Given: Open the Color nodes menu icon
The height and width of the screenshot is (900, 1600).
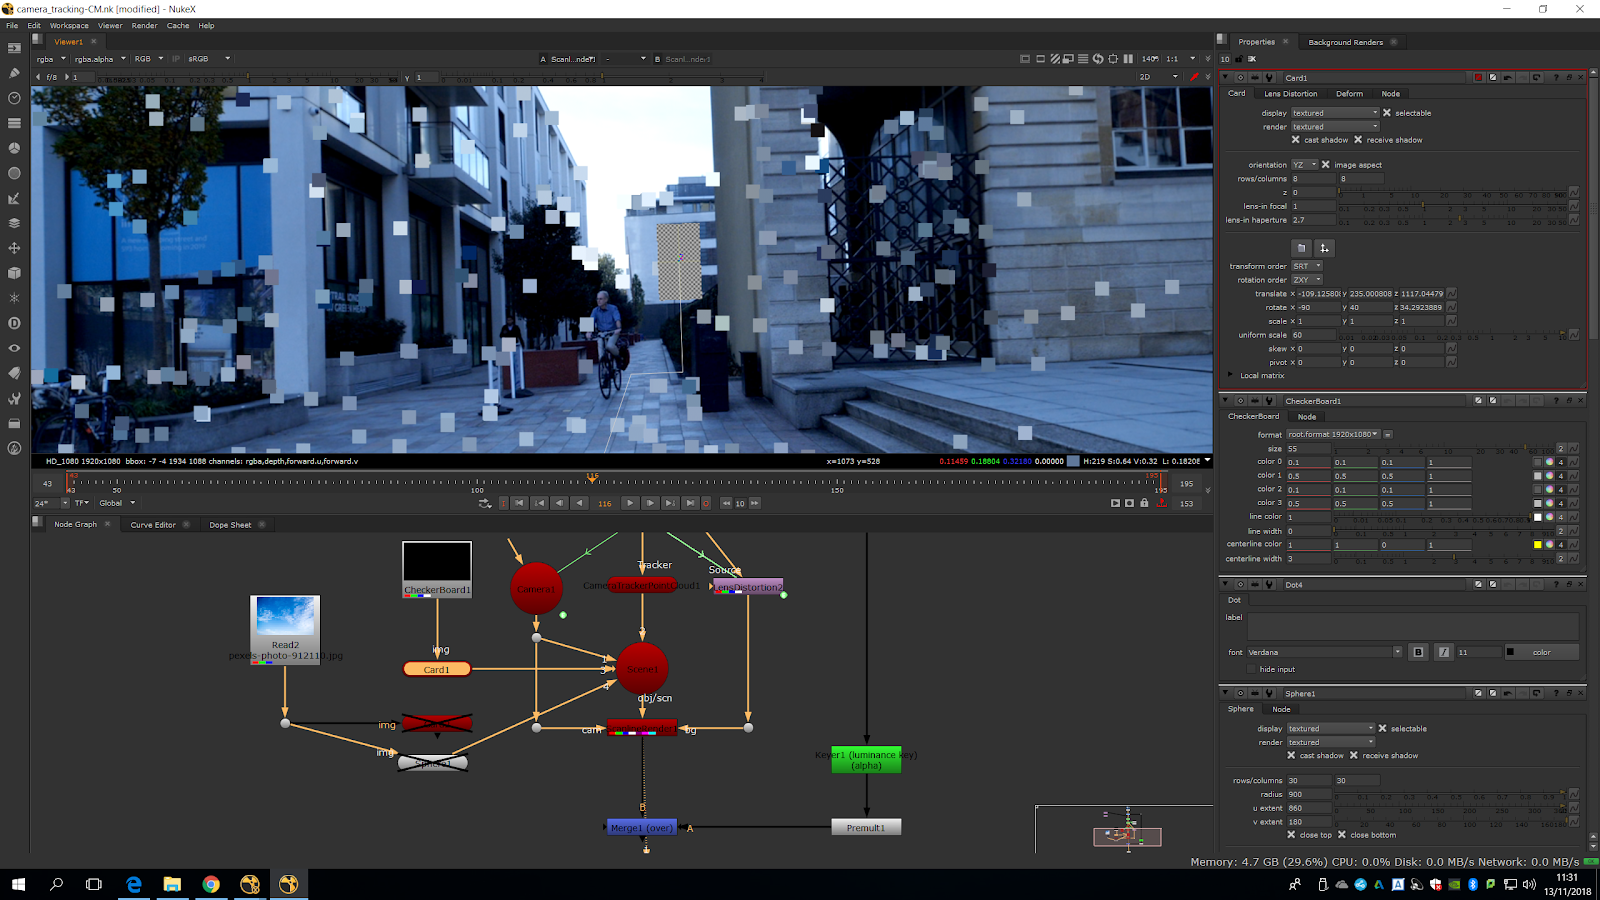Looking at the screenshot, I should pyautogui.click(x=14, y=148).
